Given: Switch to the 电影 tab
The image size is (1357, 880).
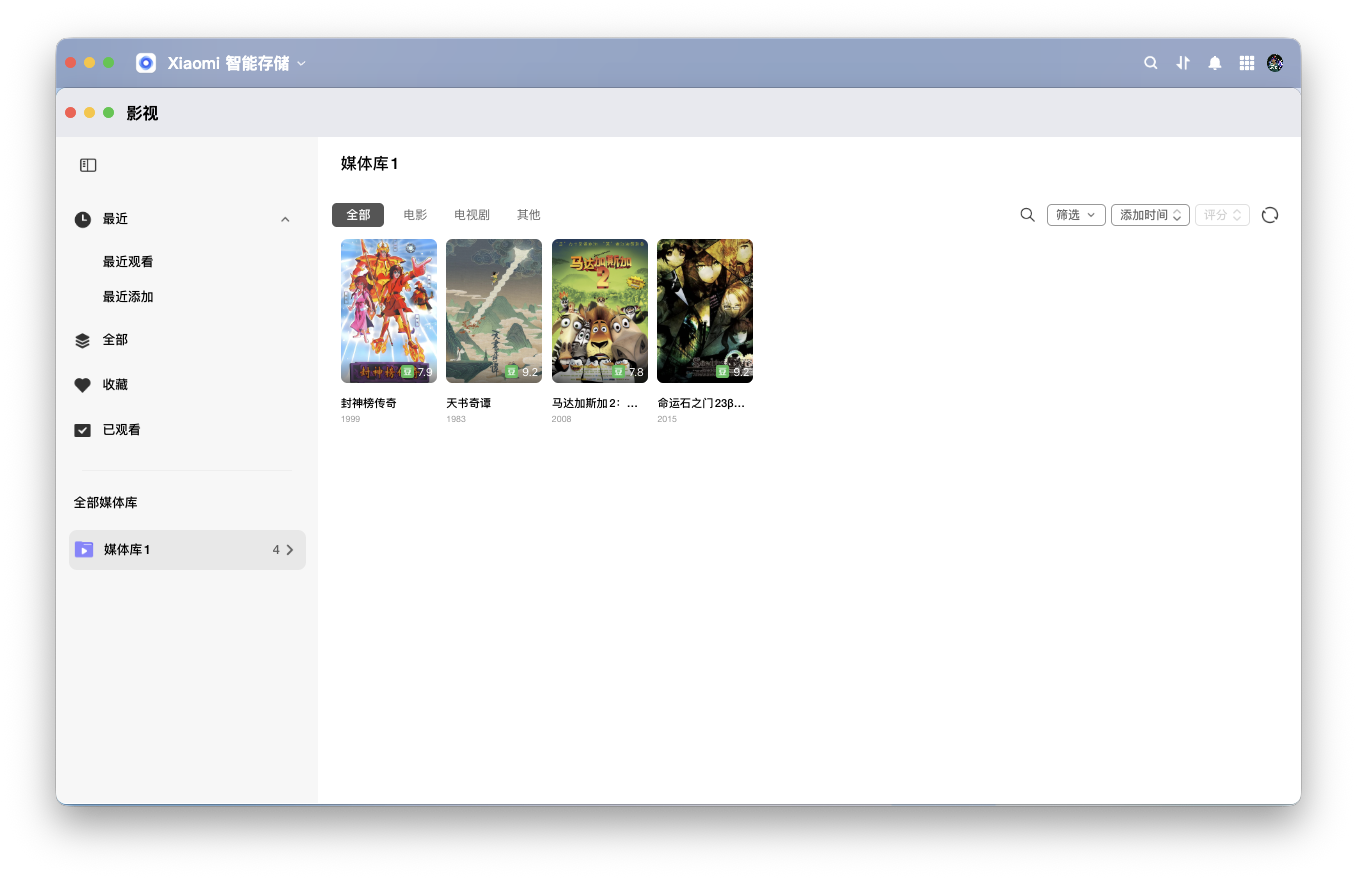Looking at the screenshot, I should (415, 215).
